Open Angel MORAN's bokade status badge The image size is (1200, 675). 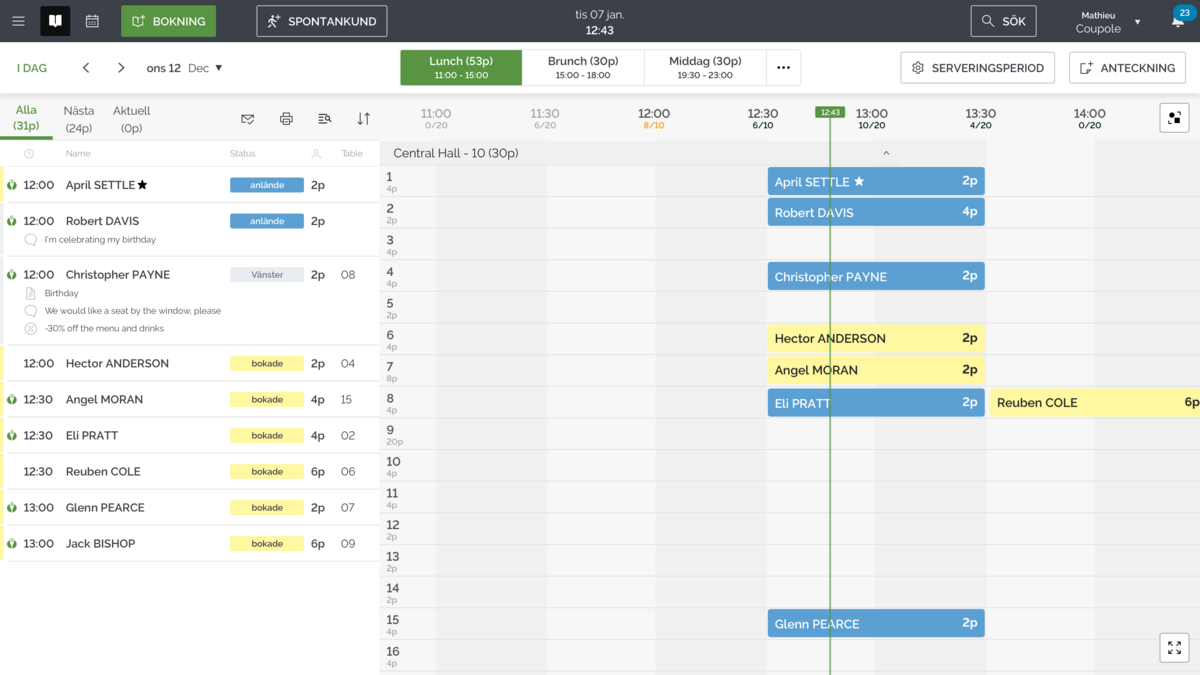pos(267,399)
